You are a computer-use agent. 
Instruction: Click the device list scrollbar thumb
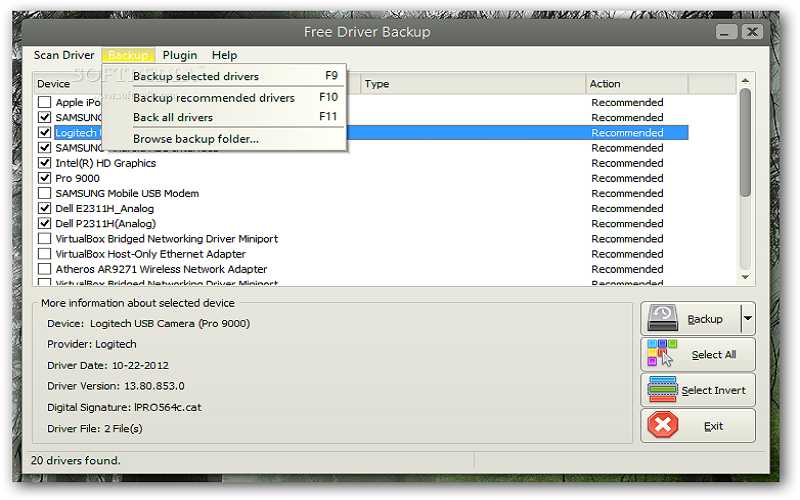(745, 142)
